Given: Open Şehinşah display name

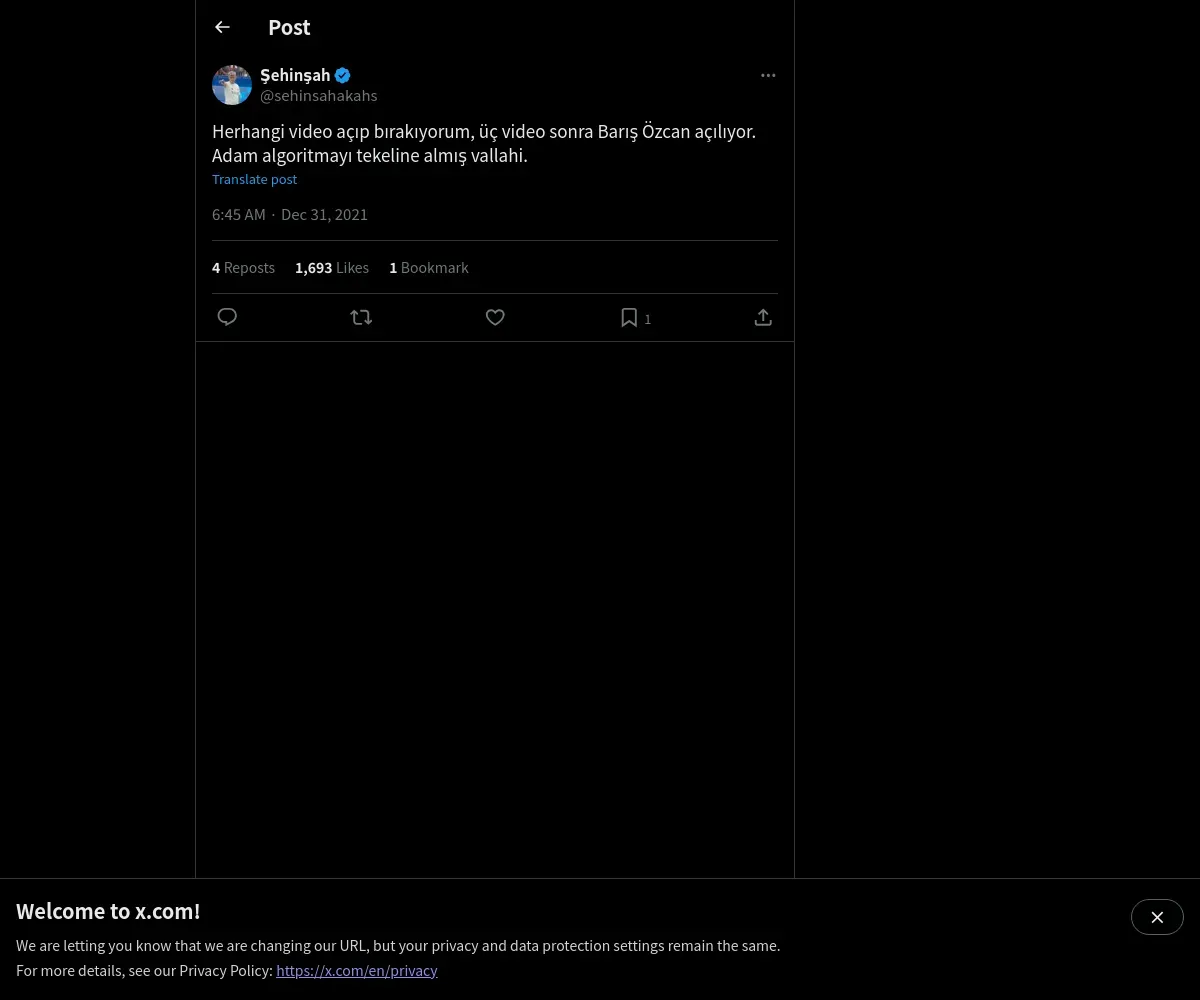Looking at the screenshot, I should [295, 75].
